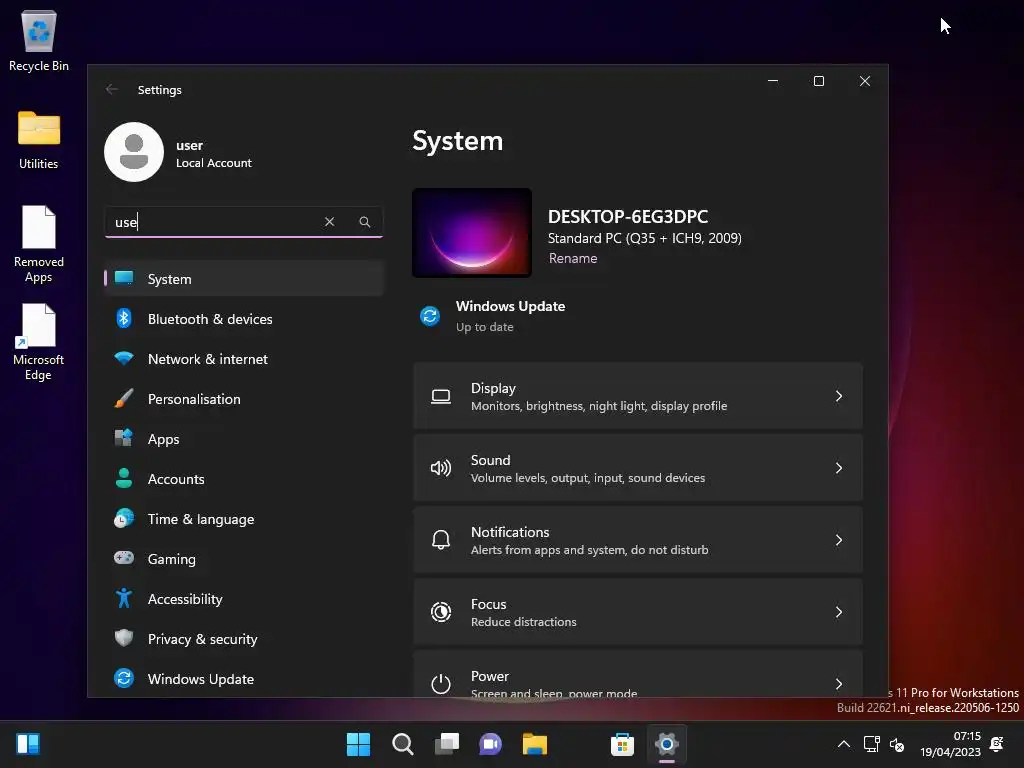Click the desktop wallpaper preview thumbnail
Screen dimensions: 1024x768
(x=472, y=232)
